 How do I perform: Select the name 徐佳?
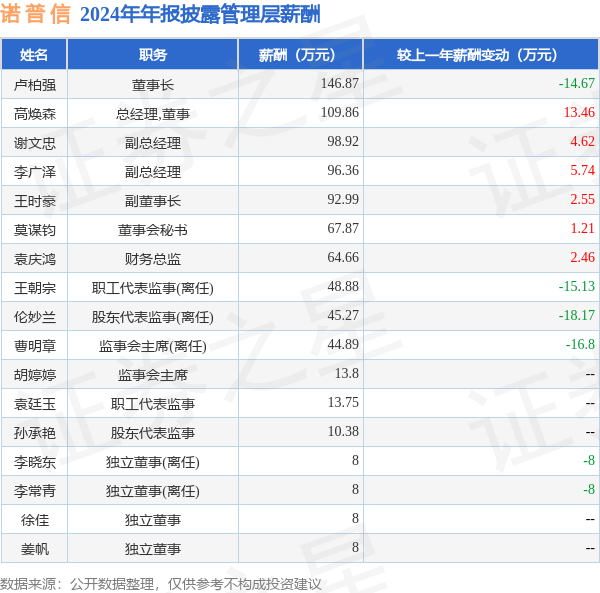click(x=35, y=520)
